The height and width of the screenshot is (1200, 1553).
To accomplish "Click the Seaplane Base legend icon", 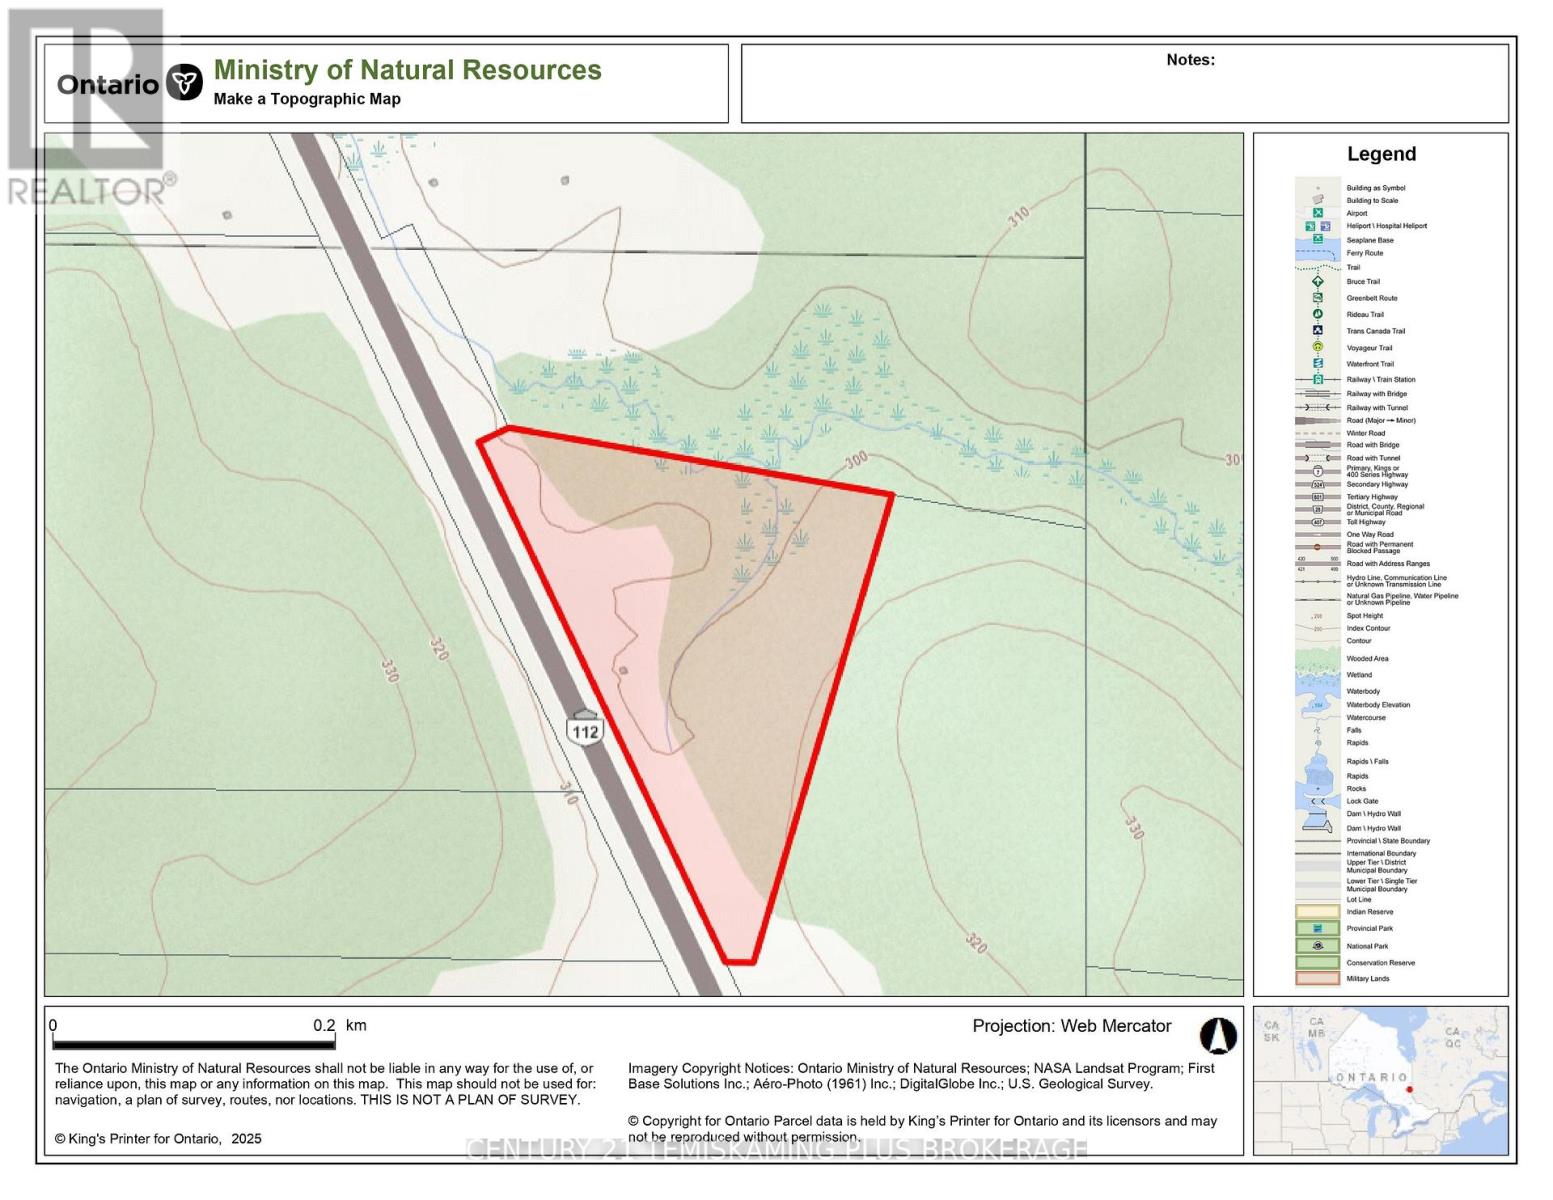I will coord(1318,240).
